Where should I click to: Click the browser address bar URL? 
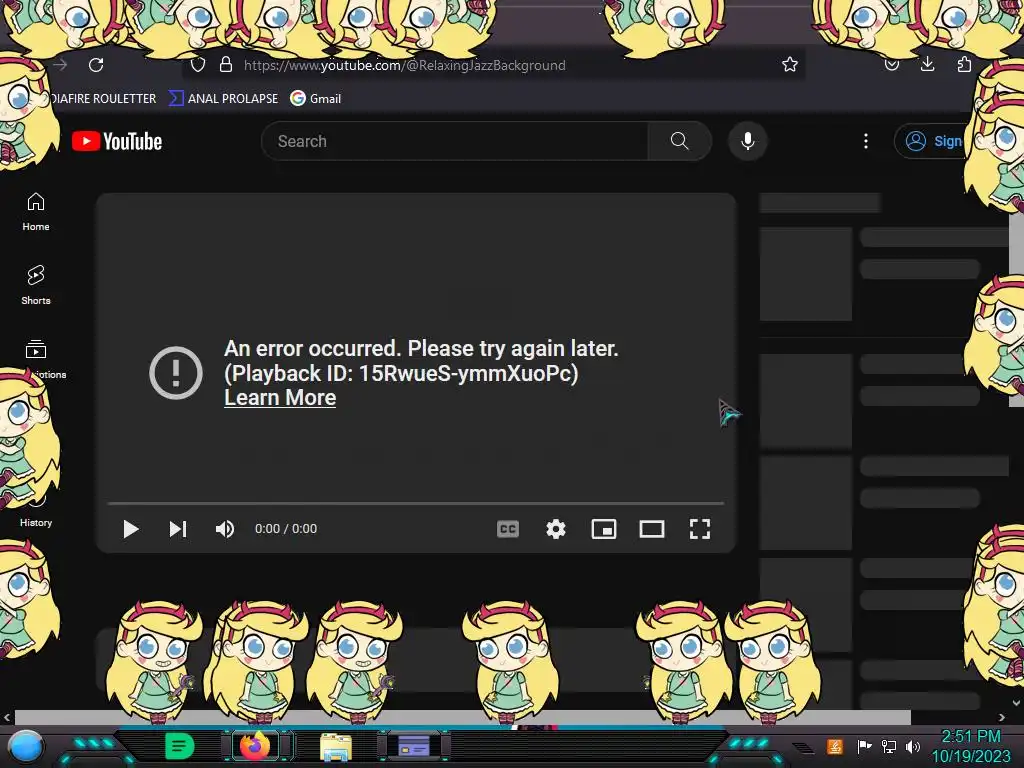click(x=405, y=65)
